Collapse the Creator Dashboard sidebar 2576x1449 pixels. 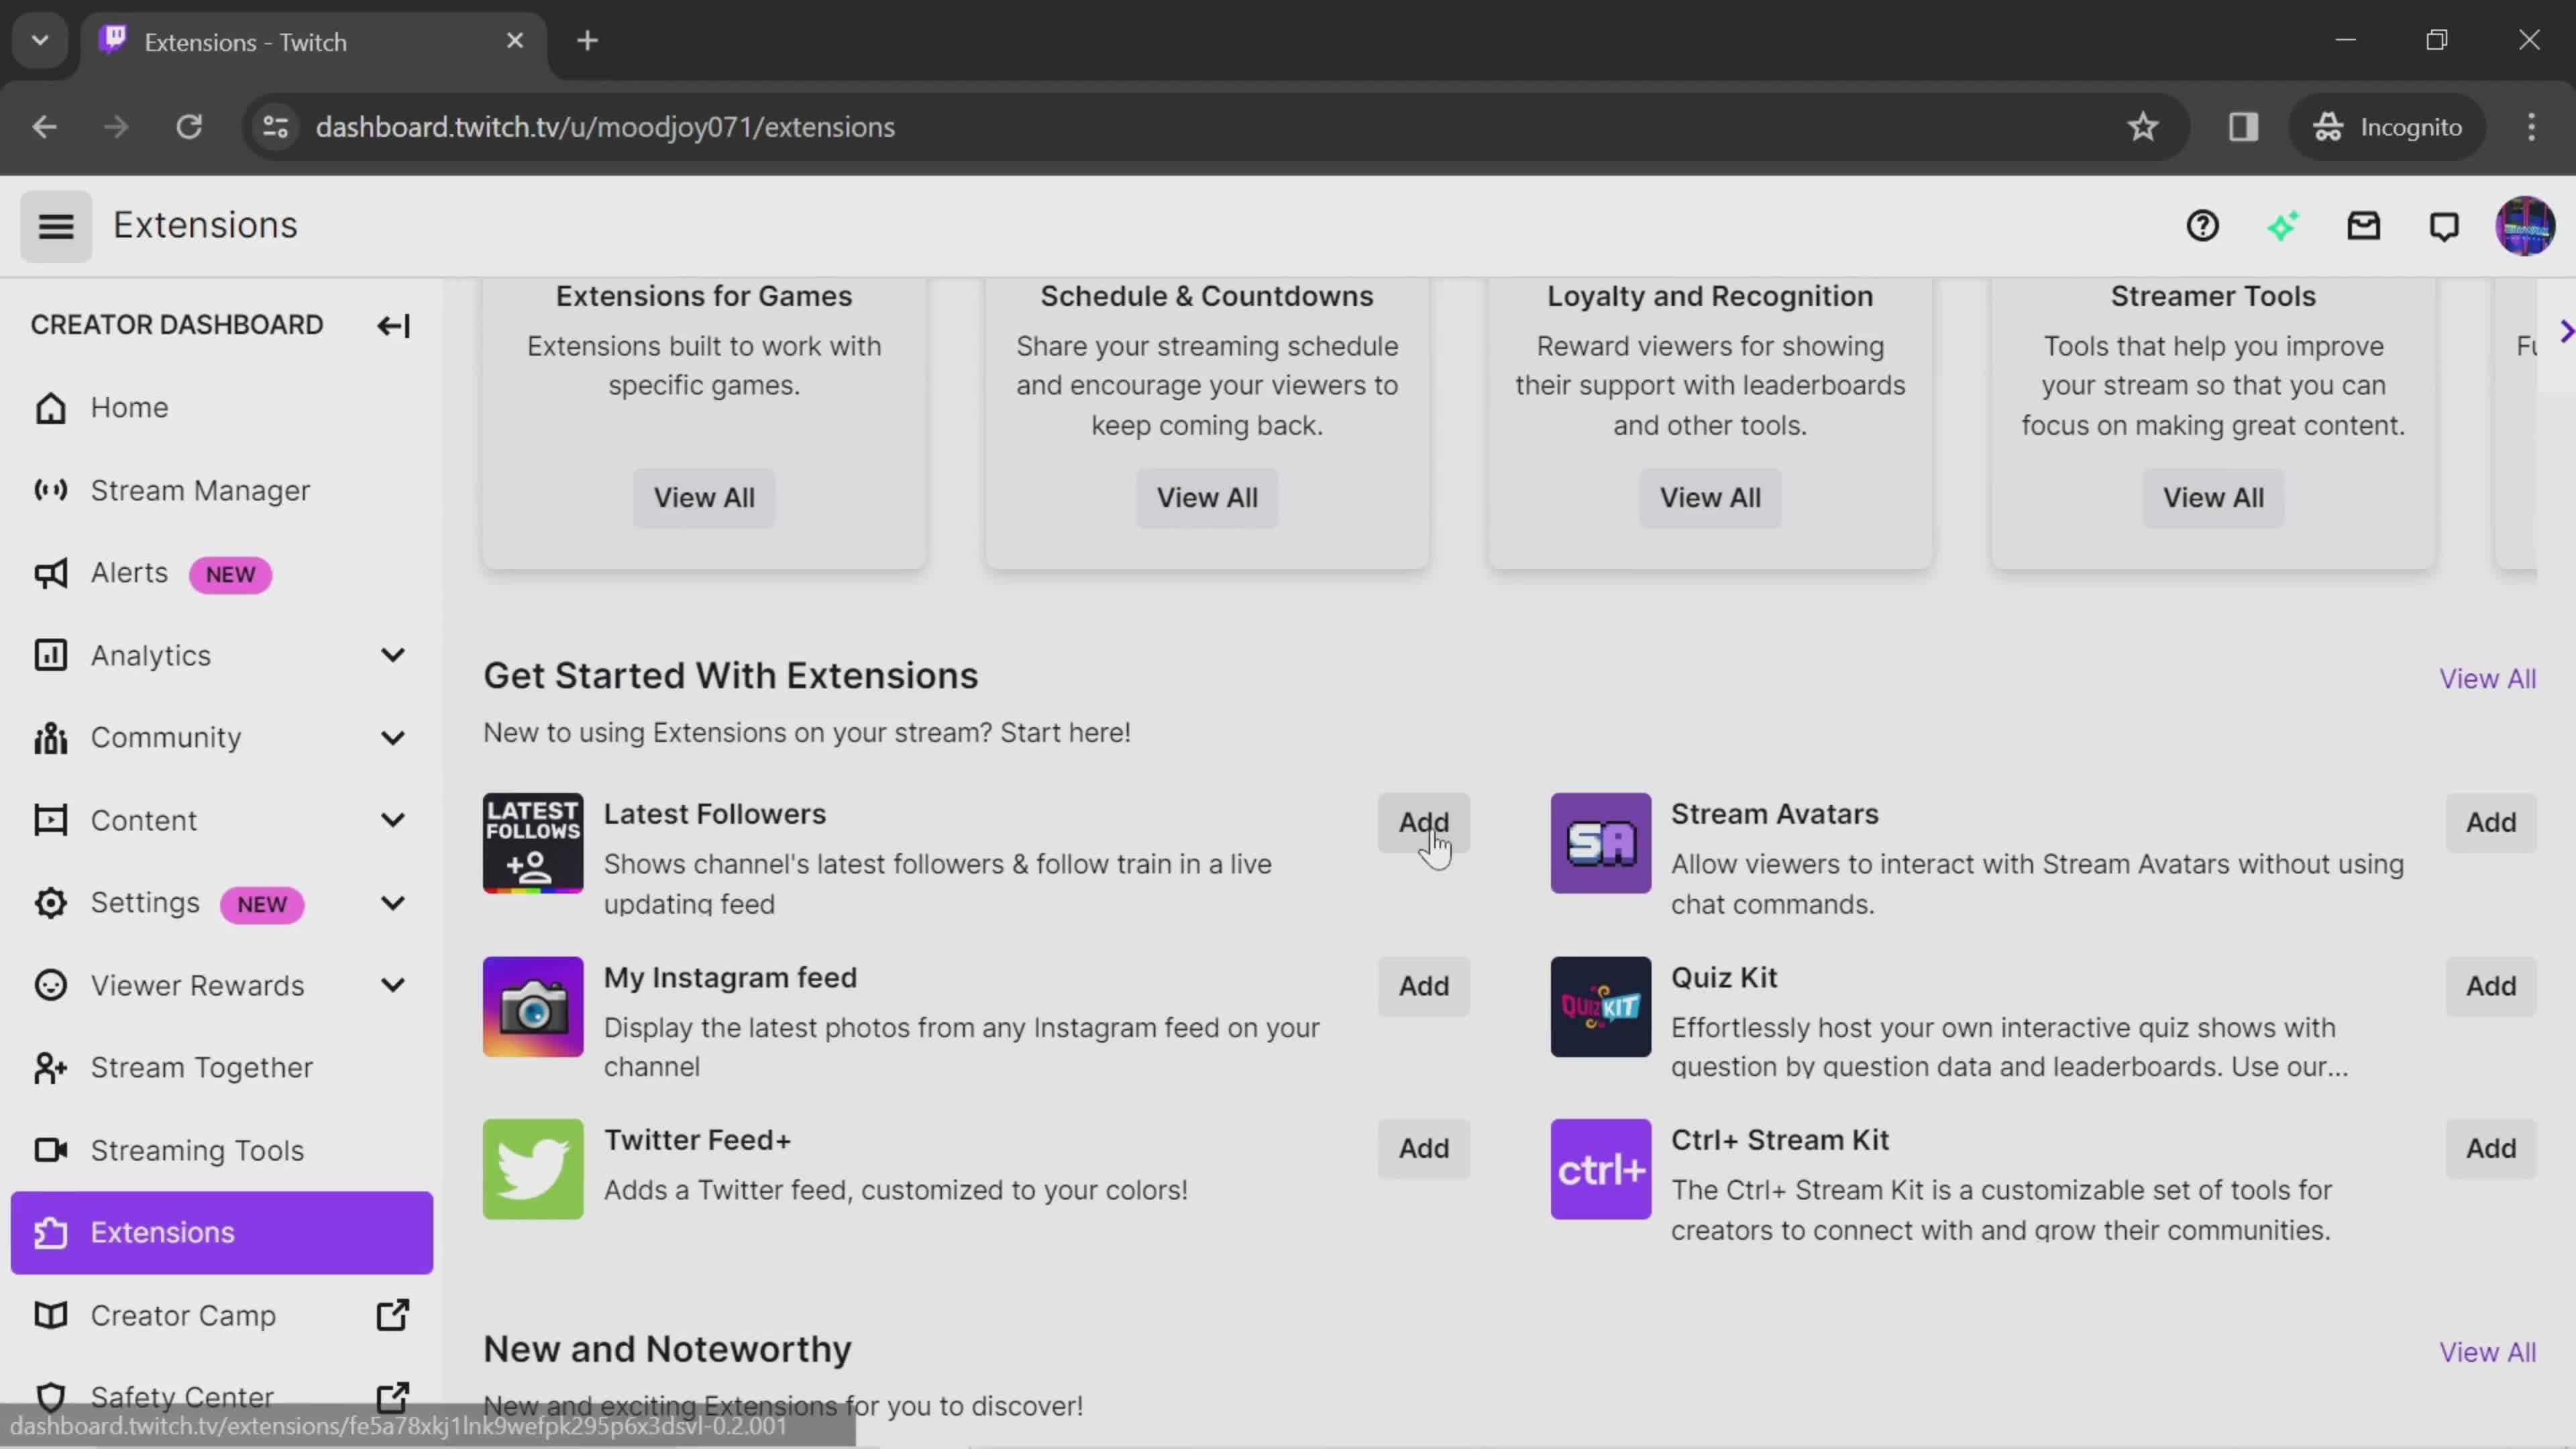pos(393,326)
